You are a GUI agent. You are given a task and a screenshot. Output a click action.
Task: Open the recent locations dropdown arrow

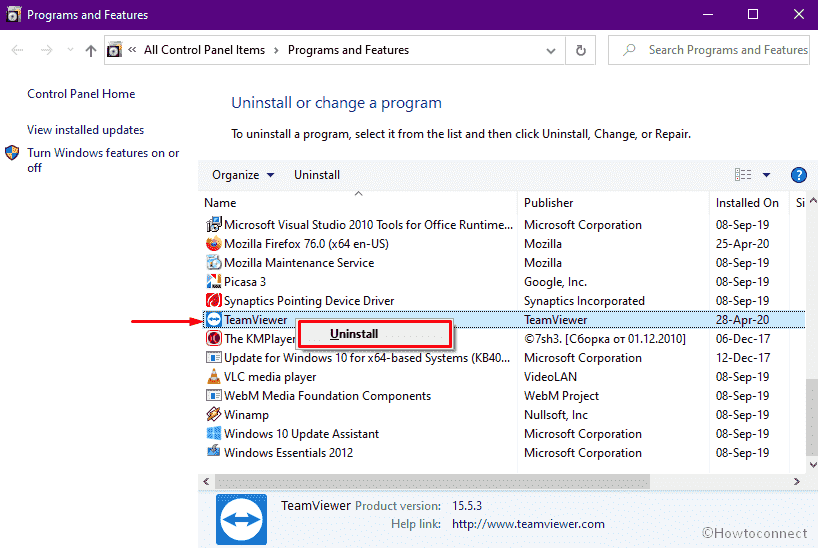pos(70,50)
